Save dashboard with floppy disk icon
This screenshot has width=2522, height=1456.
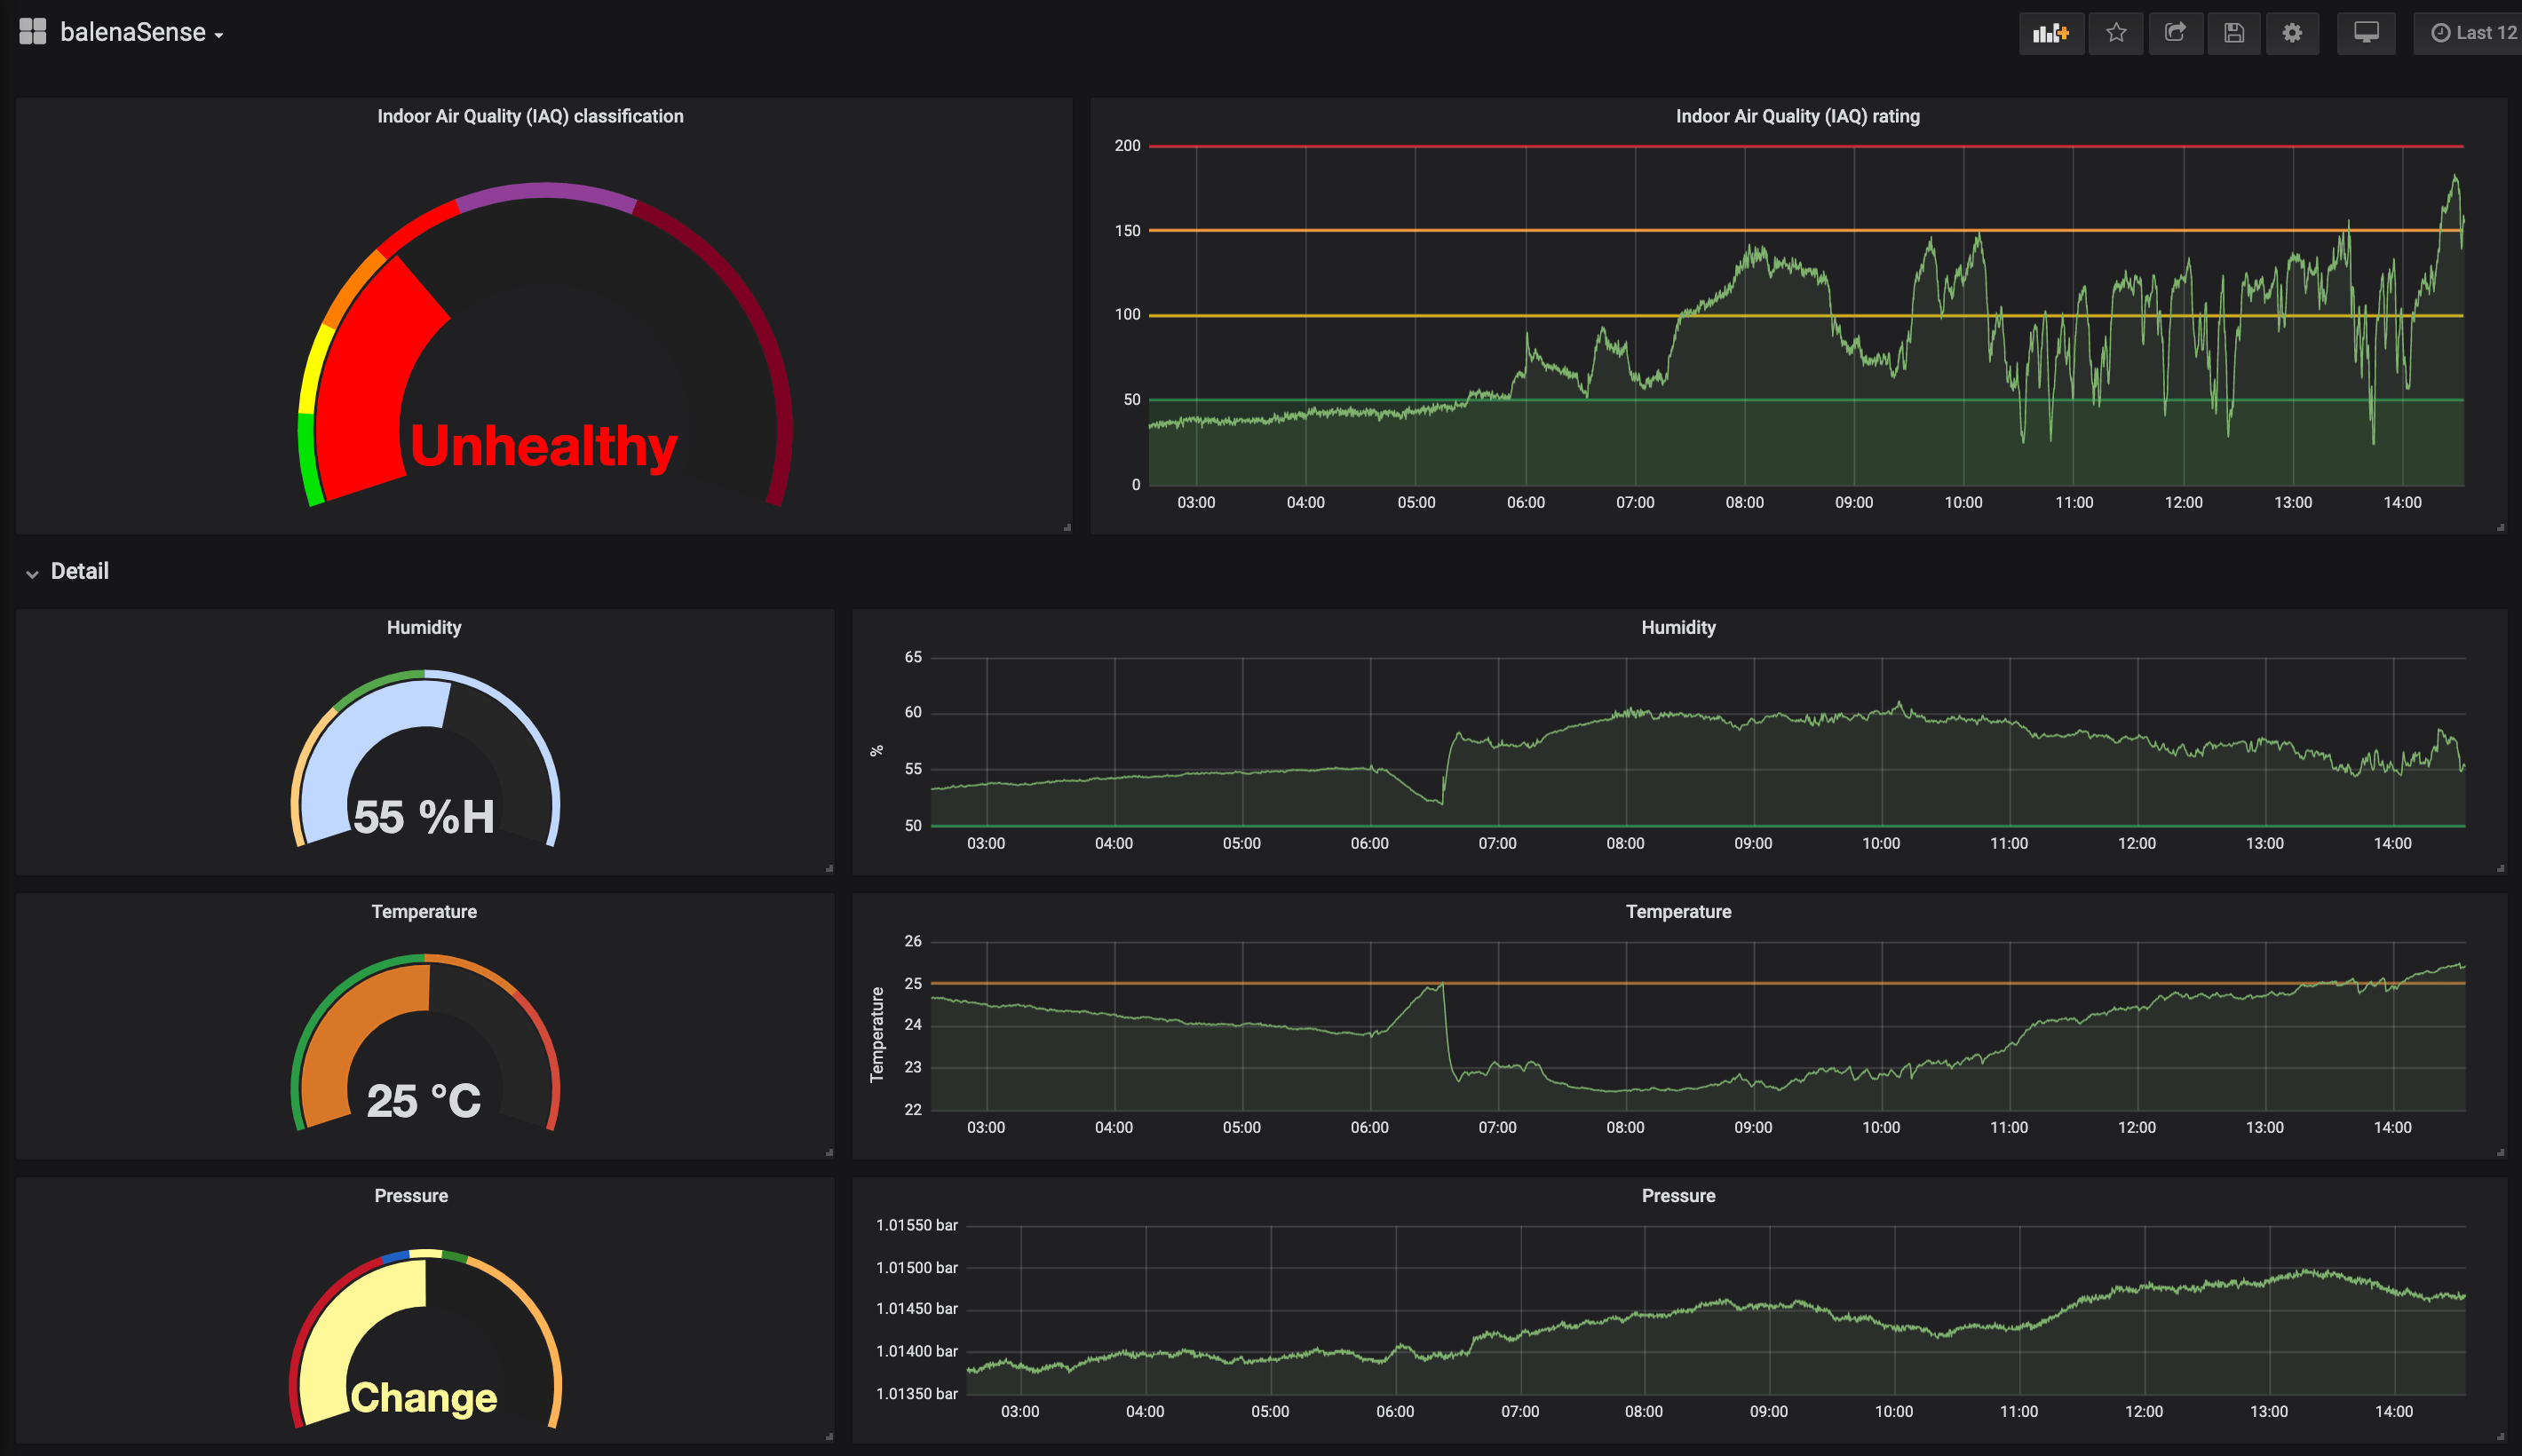pos(2233,33)
